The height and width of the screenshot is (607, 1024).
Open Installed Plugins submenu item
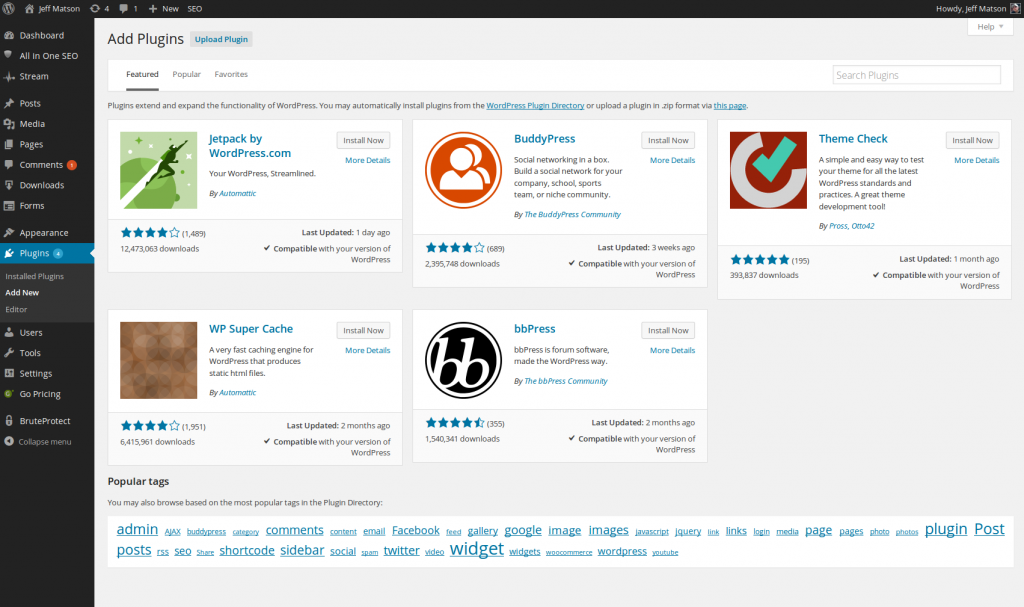point(35,276)
